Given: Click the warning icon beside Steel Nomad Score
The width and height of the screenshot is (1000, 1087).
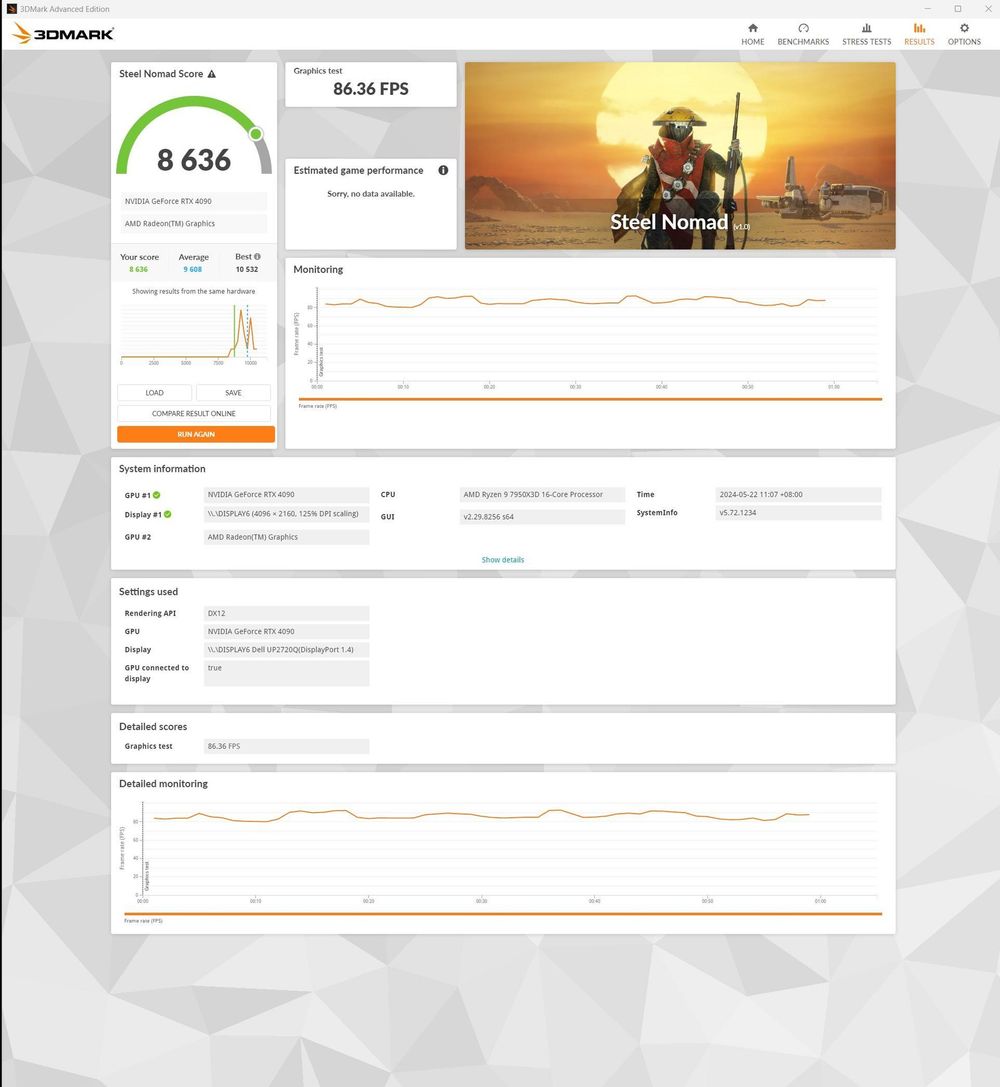Looking at the screenshot, I should pos(212,74).
